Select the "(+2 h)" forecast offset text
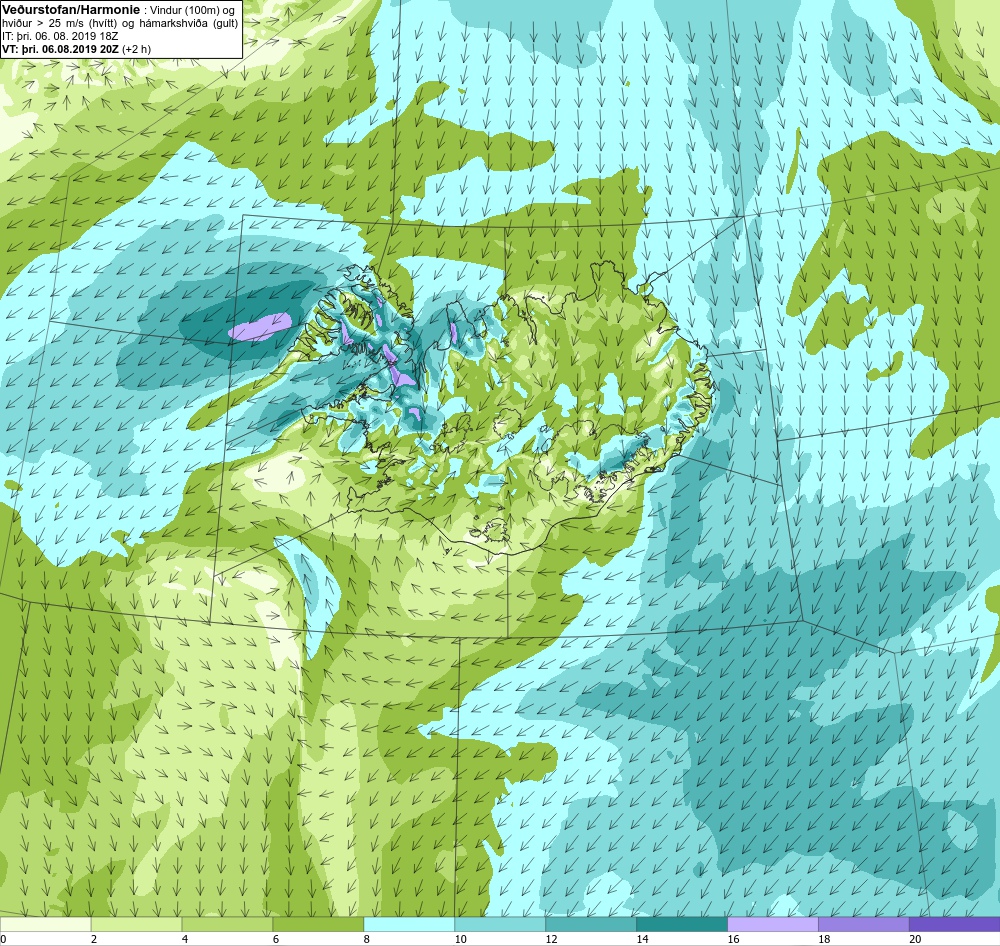This screenshot has width=1000, height=946. [x=136, y=49]
